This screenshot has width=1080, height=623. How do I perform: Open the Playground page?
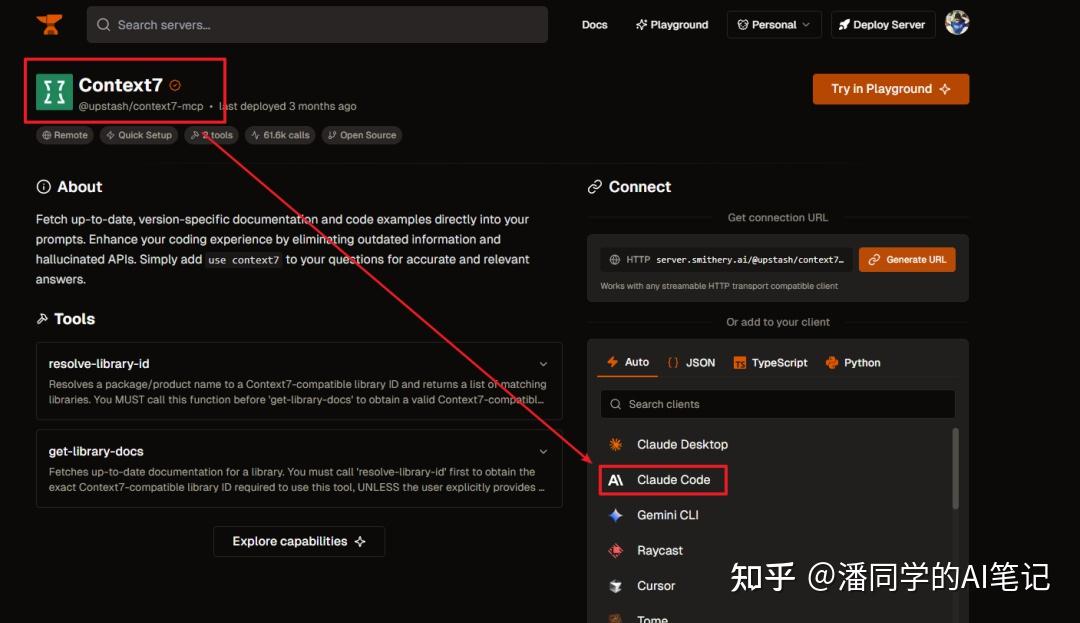pos(672,25)
